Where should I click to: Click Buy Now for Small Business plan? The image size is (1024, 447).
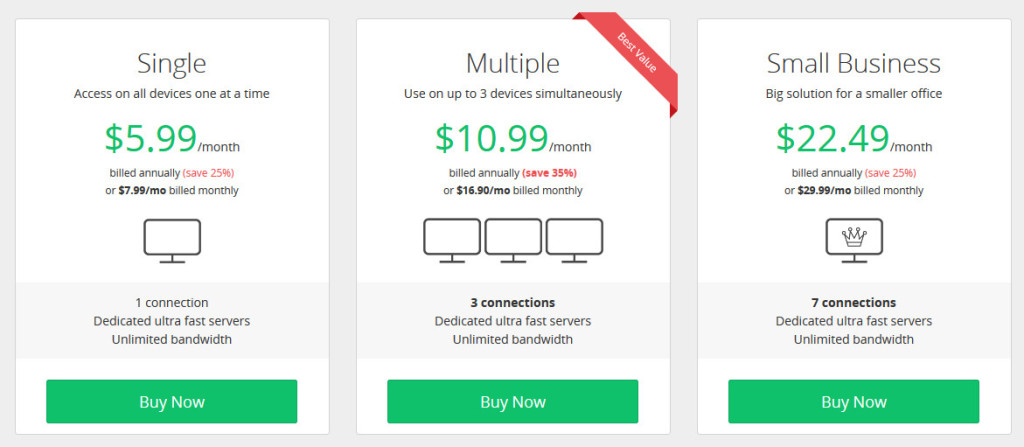click(x=854, y=401)
